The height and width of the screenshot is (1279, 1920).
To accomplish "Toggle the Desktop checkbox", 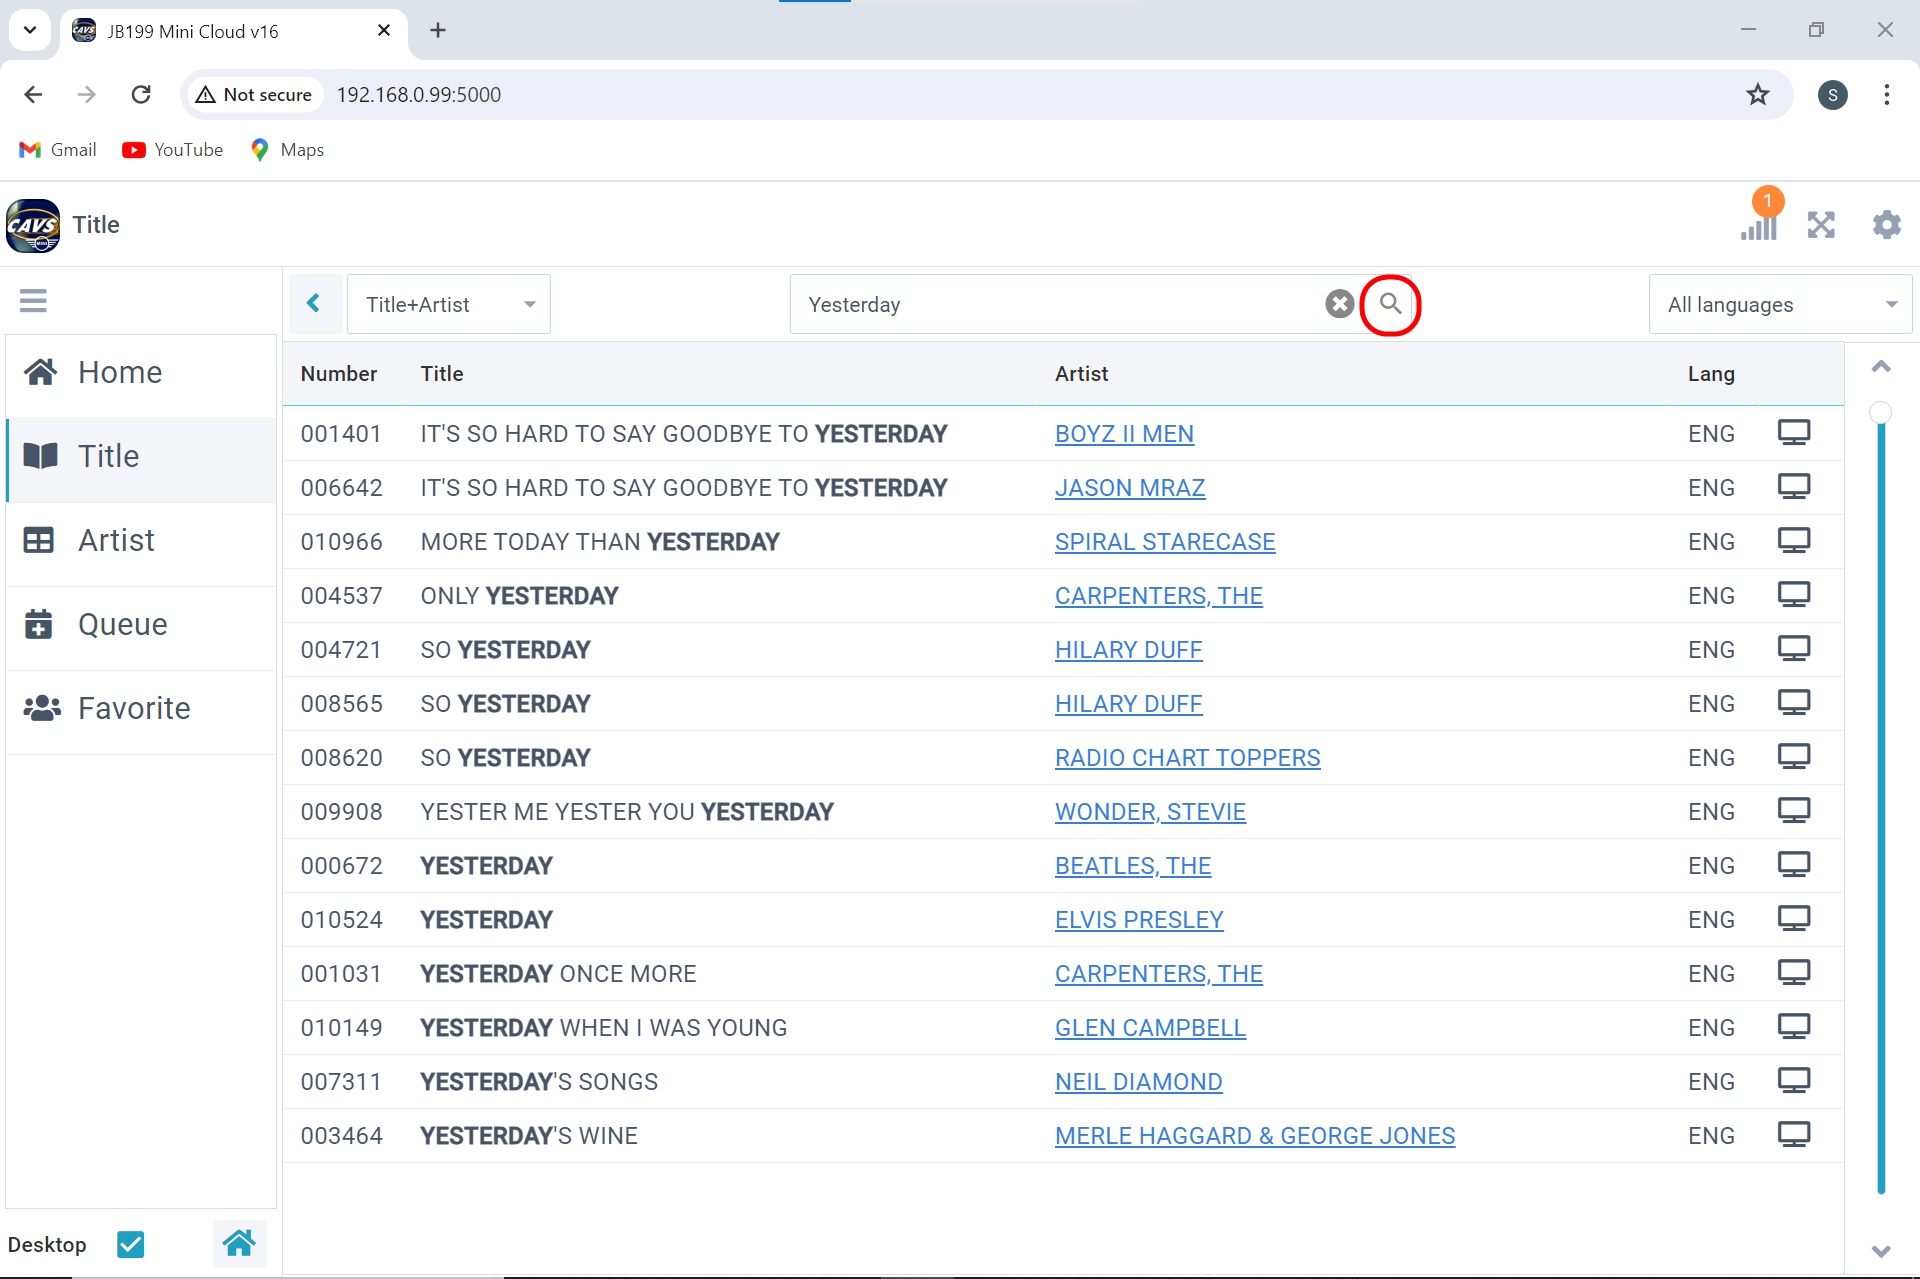I will [x=131, y=1244].
